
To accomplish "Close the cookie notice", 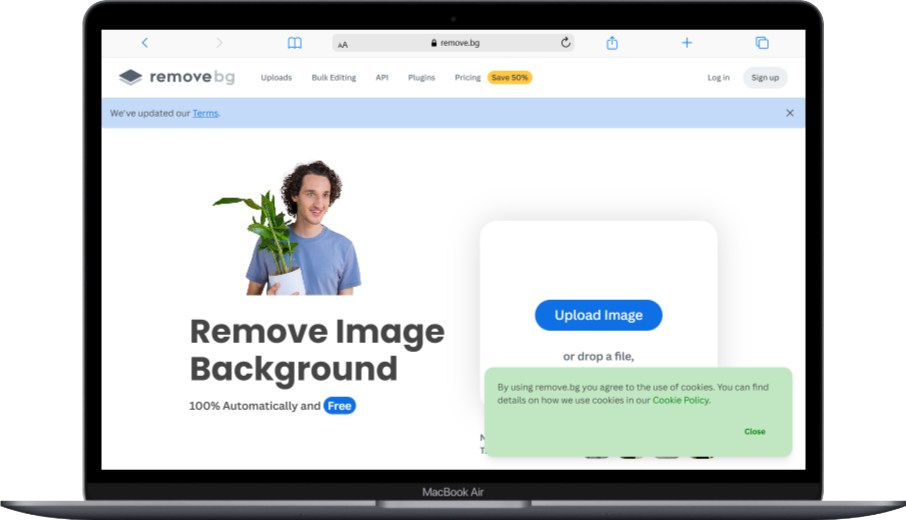I will 755,432.
